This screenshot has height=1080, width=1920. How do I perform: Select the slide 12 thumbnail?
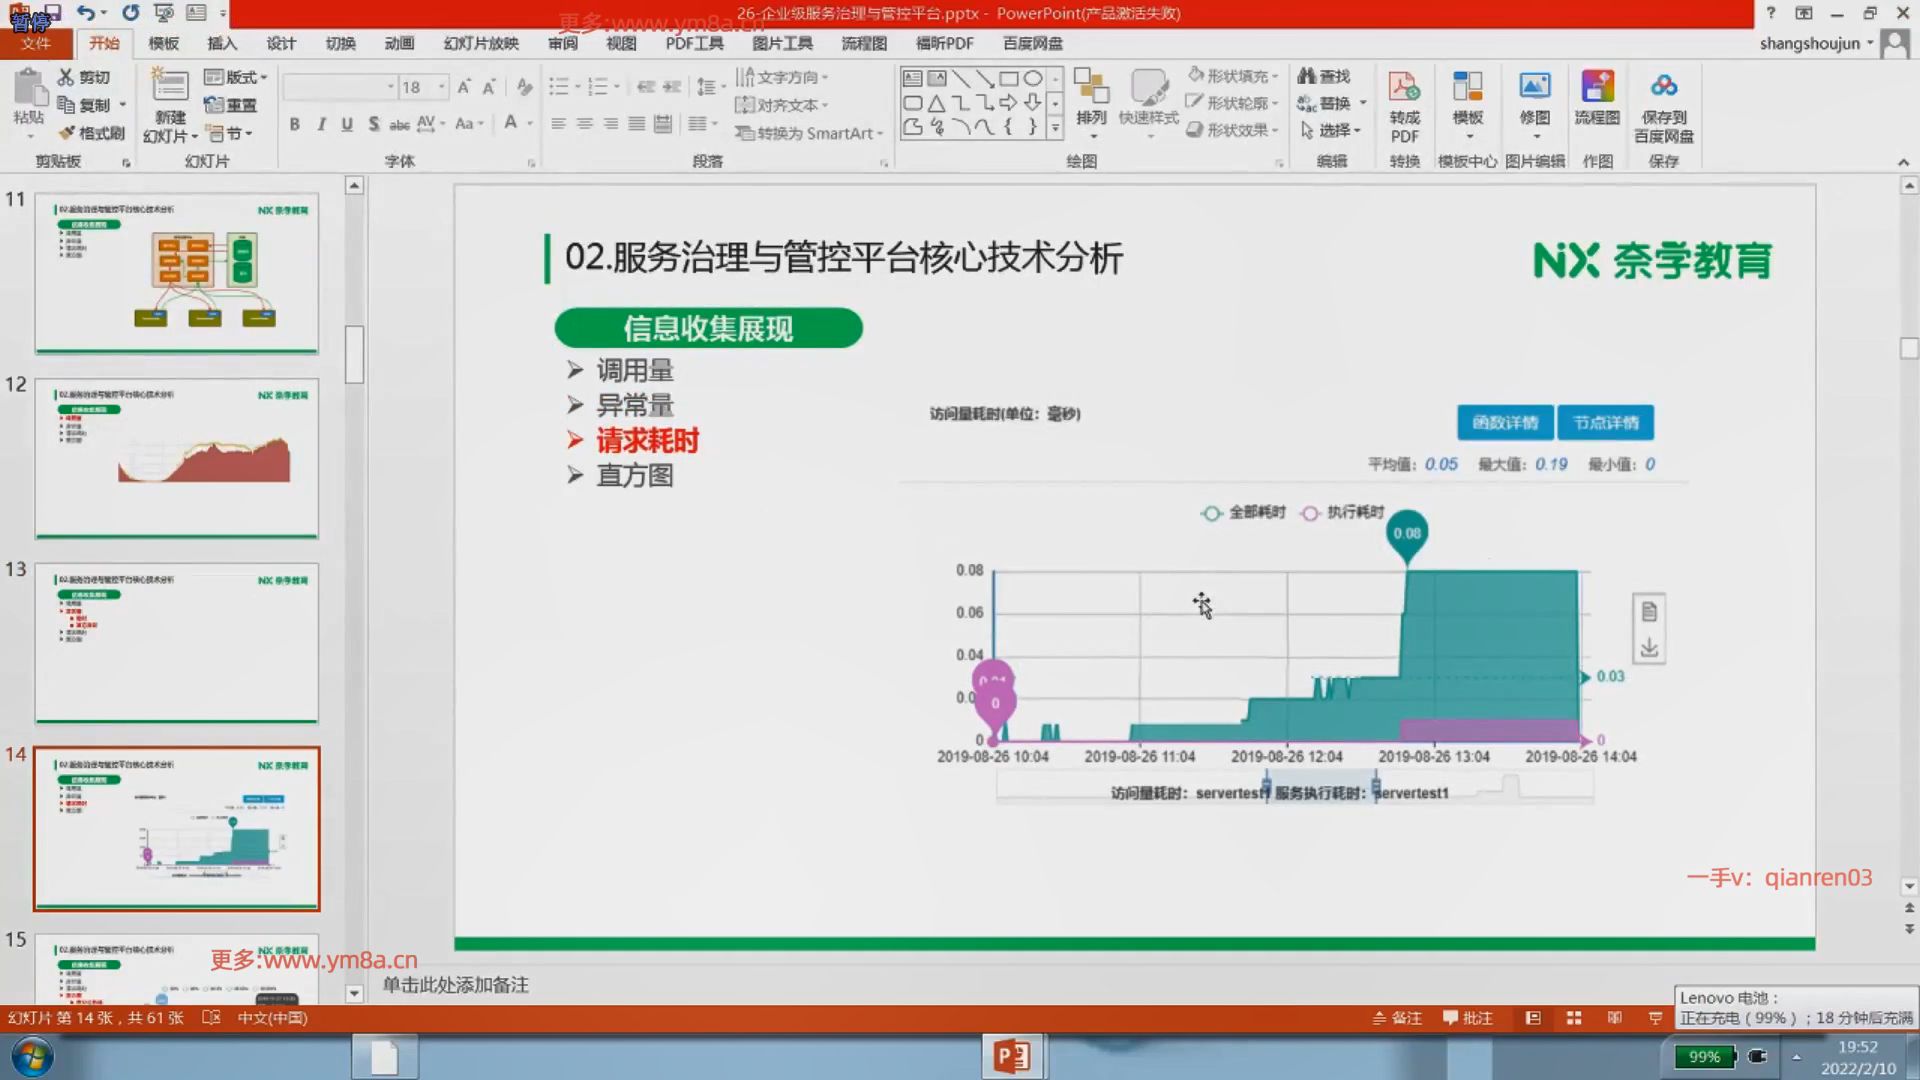(177, 458)
